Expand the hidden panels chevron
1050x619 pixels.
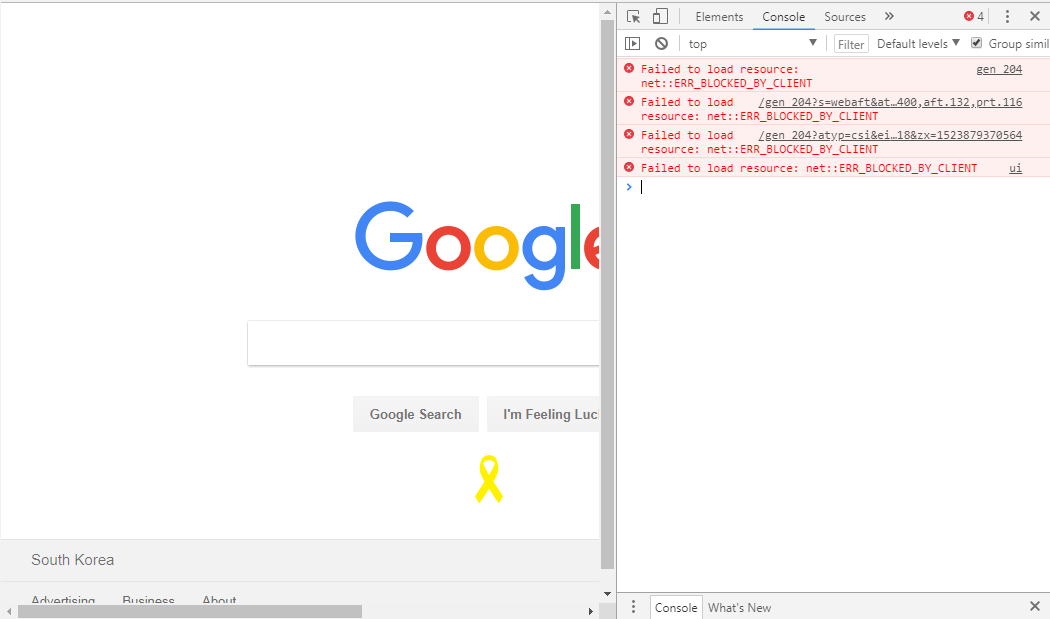point(889,16)
